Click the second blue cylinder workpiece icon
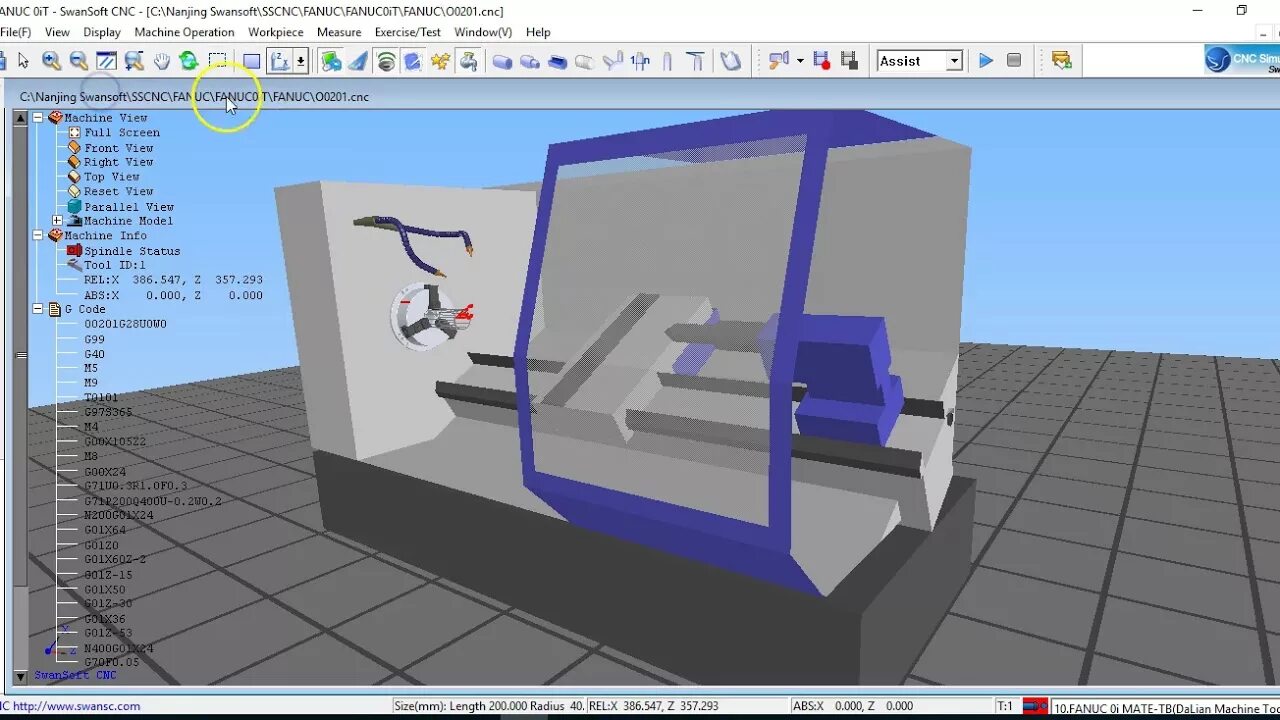 (530, 61)
